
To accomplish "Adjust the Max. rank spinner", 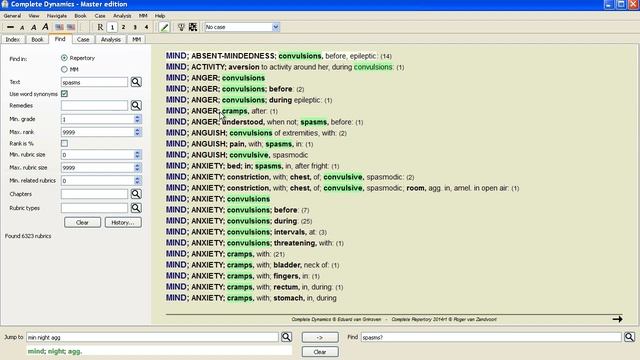I will click(x=137, y=132).
